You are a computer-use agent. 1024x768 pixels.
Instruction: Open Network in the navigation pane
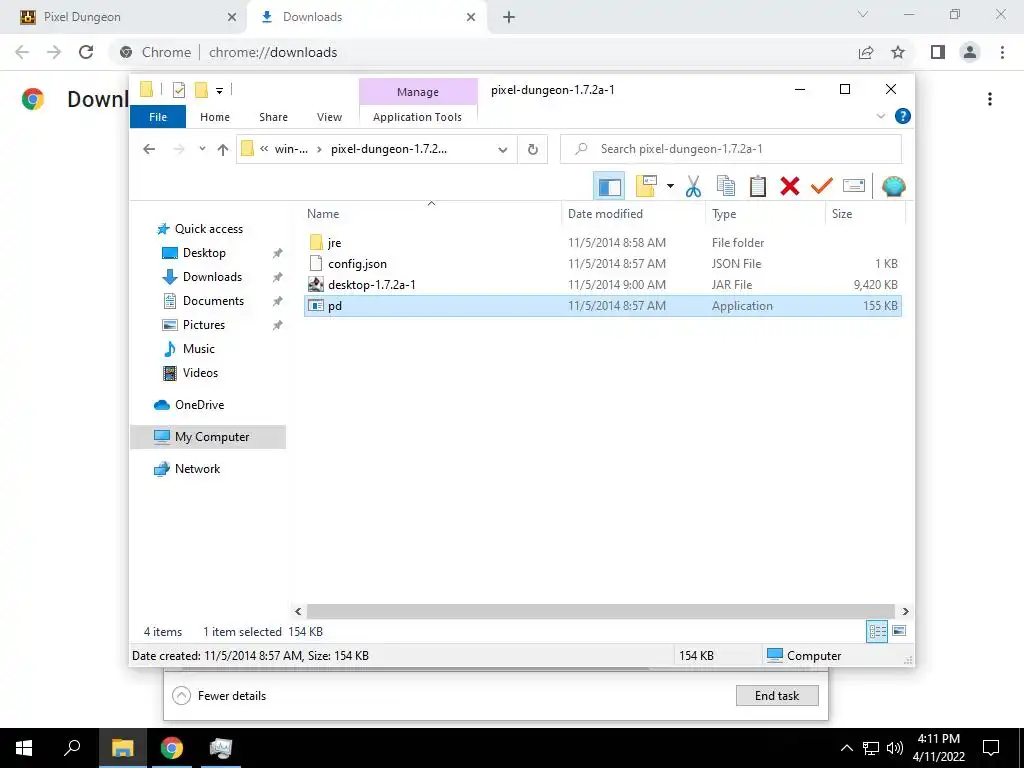197,469
